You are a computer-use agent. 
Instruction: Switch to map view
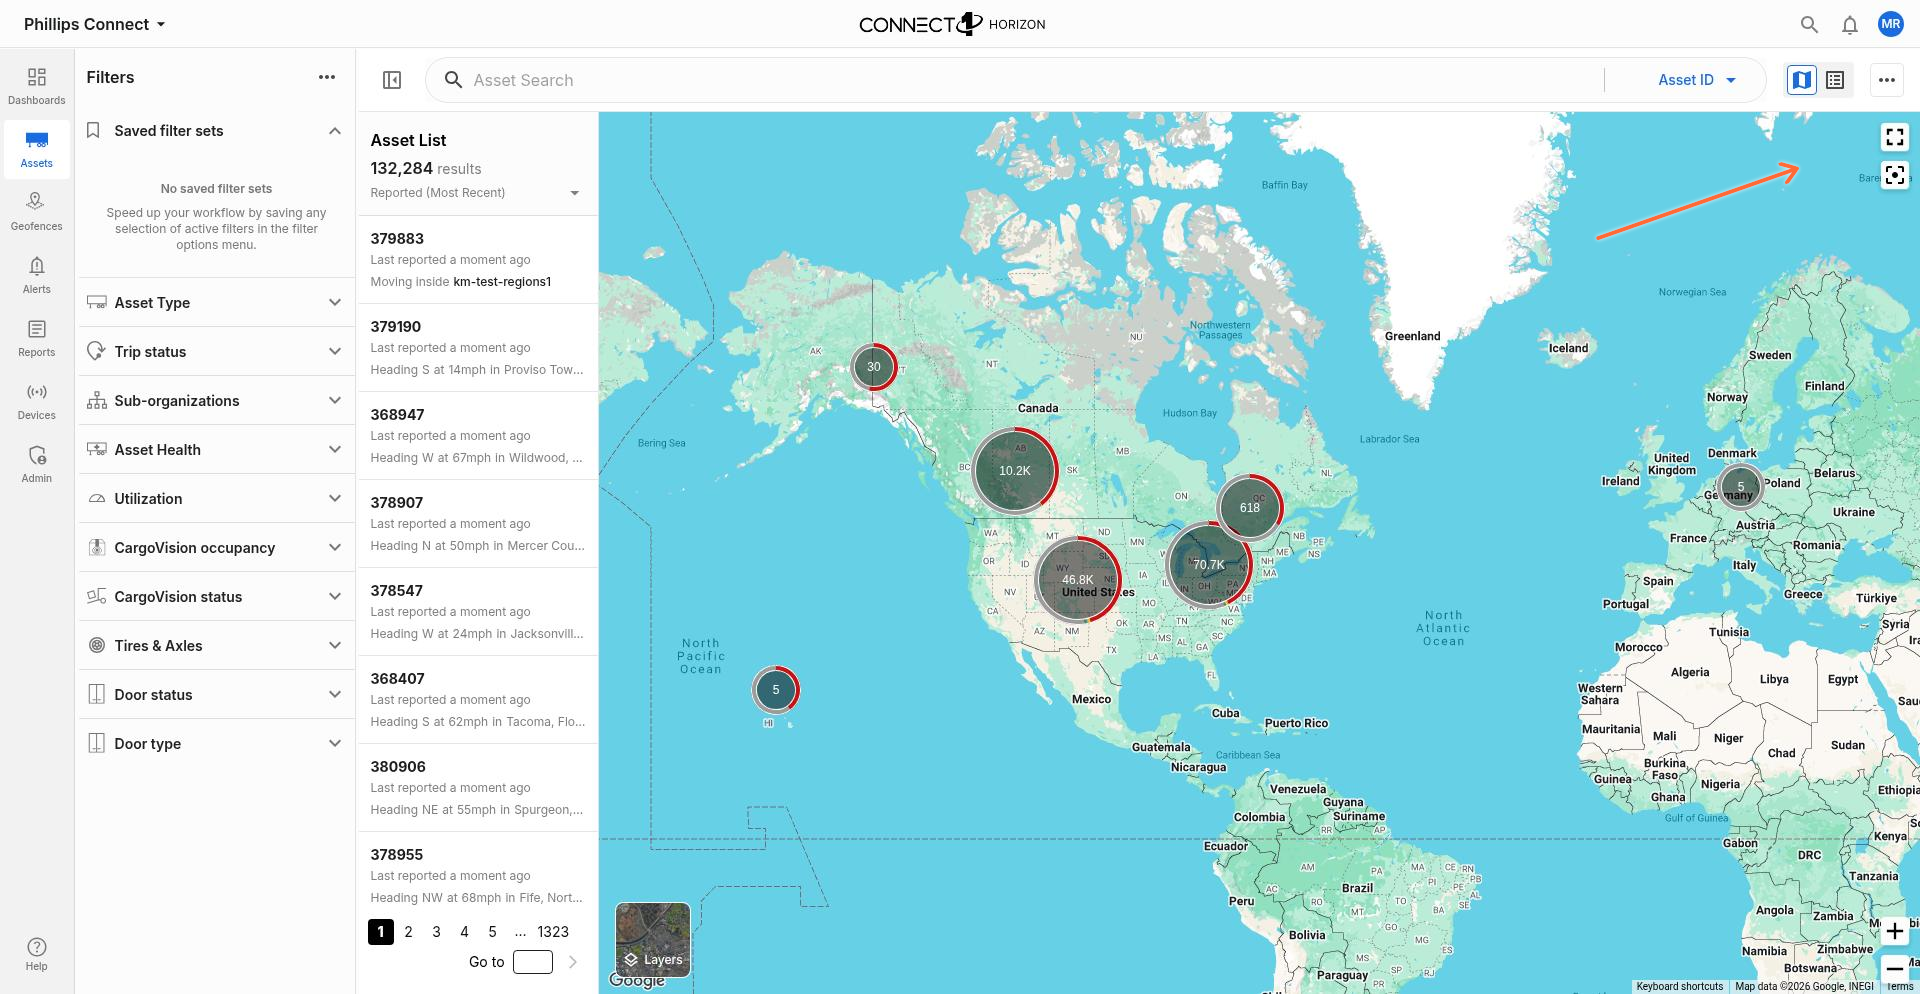tap(1802, 80)
